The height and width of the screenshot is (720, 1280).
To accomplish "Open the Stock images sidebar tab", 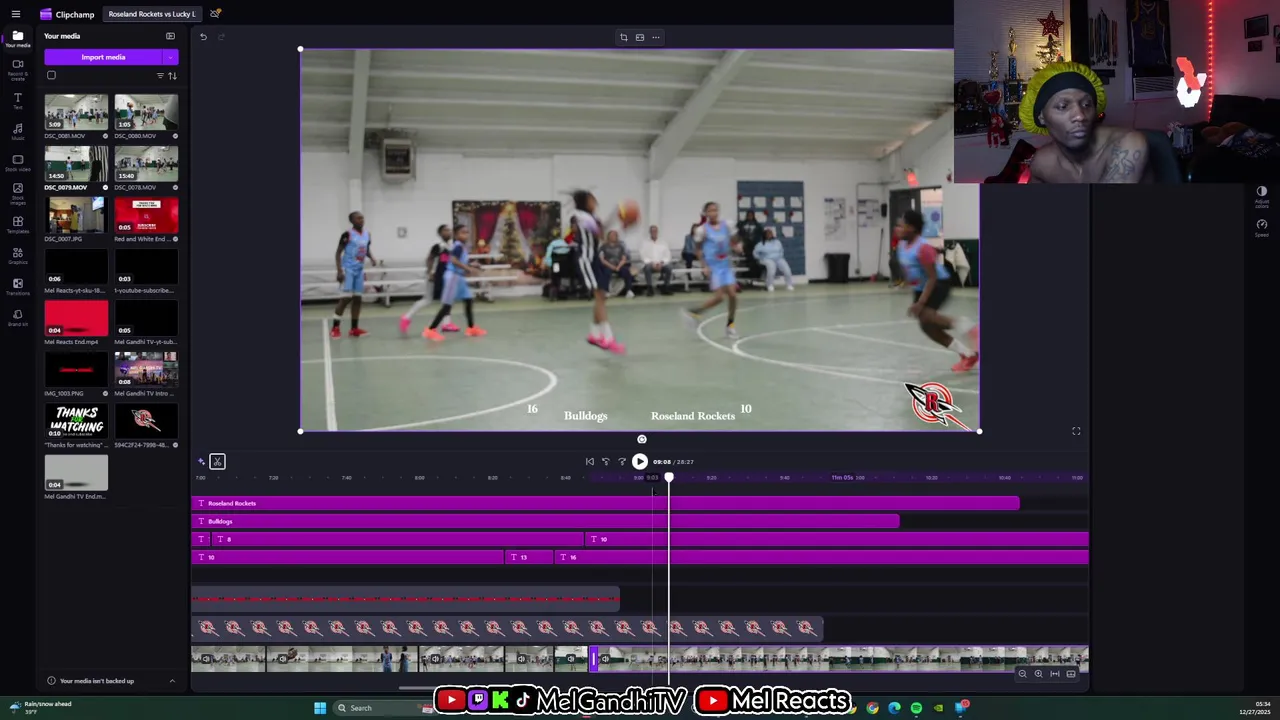I will [x=17, y=193].
